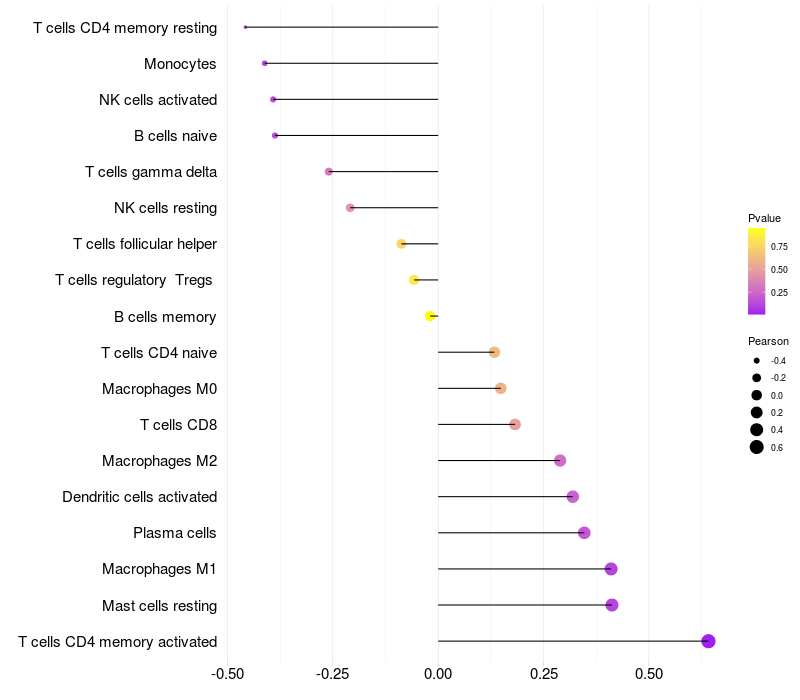Select the Pearson 0.0 legend circle
The width and height of the screenshot is (800, 700).
(757, 395)
